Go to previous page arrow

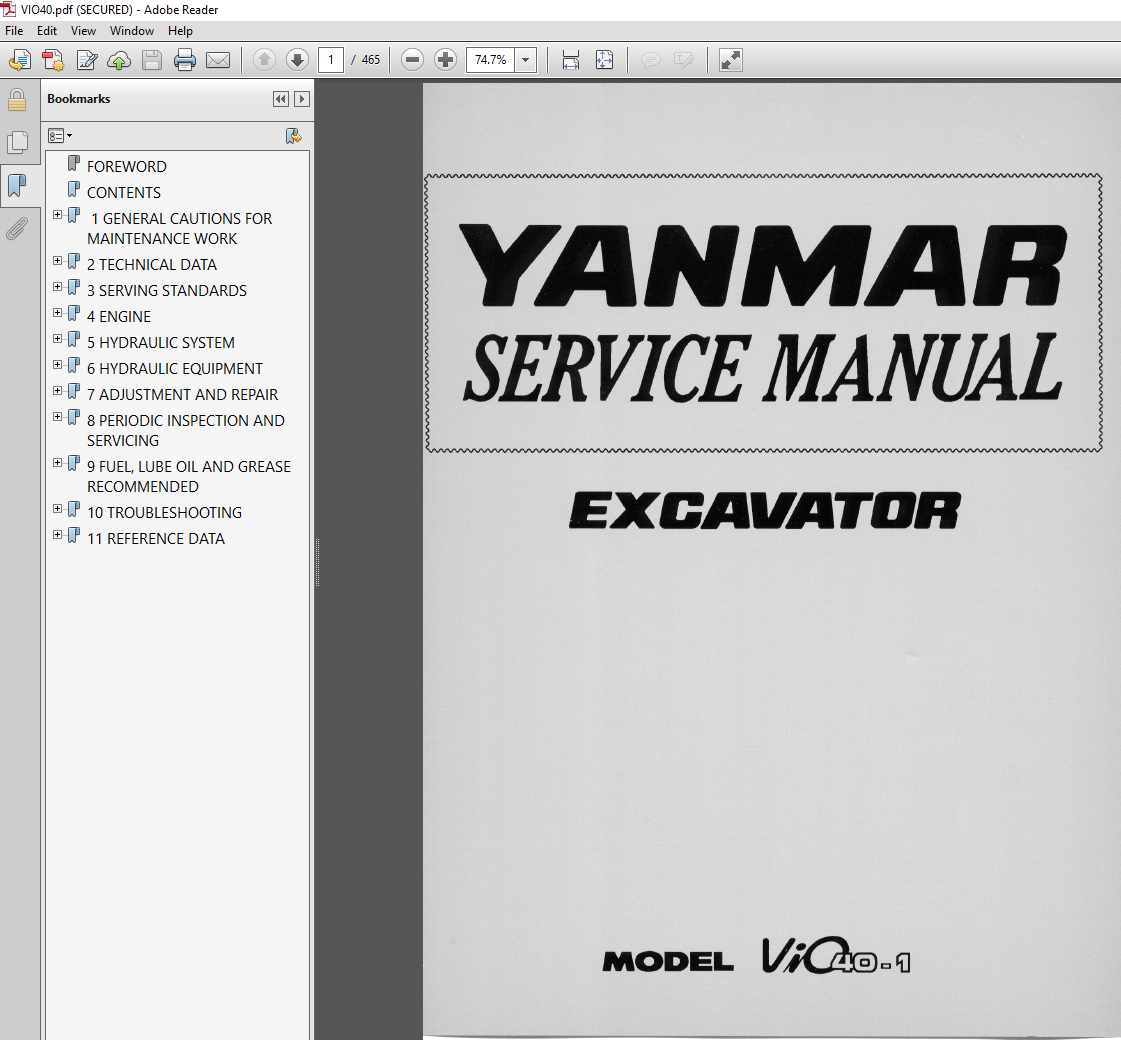pyautogui.click(x=265, y=60)
